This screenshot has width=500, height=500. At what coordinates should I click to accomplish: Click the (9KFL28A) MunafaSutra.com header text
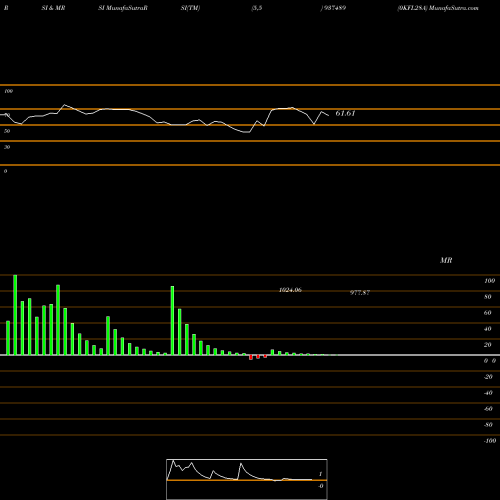(438, 8)
